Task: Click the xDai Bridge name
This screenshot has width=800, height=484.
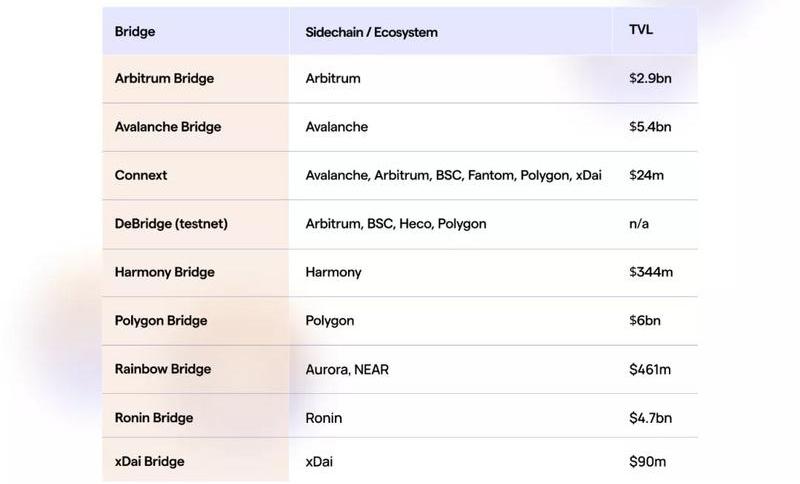Action: 149,462
